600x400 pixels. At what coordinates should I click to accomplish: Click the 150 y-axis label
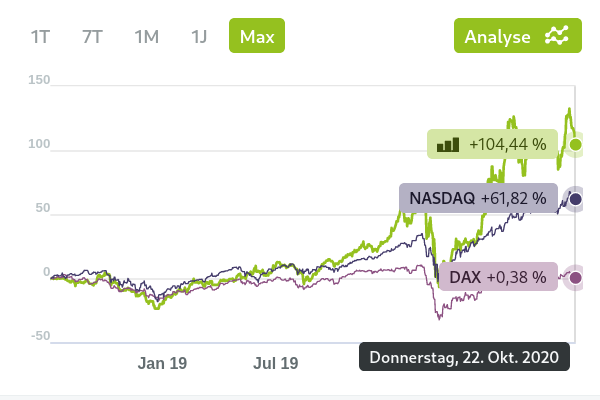click(40, 80)
